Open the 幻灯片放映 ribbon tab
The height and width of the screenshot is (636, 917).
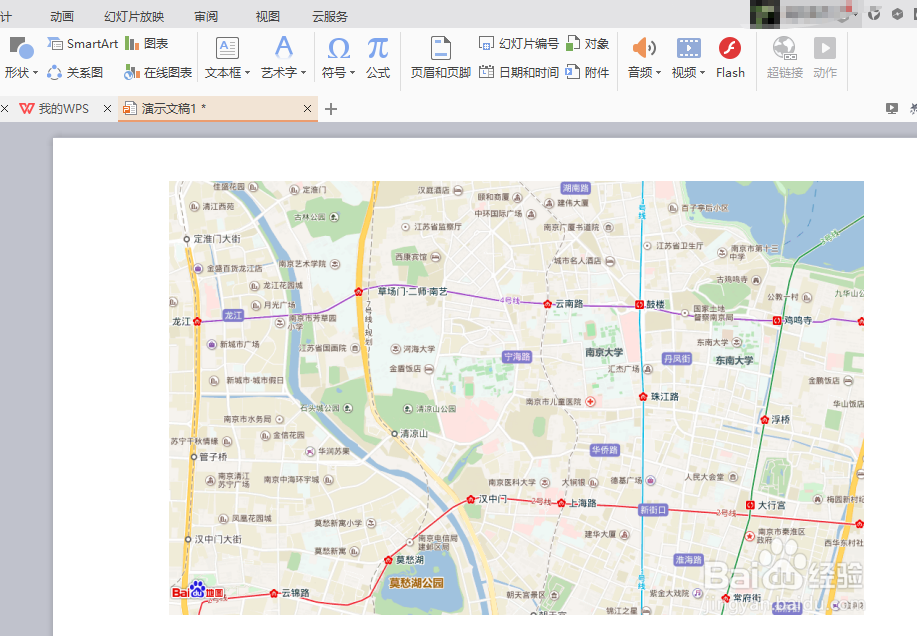[x=134, y=16]
